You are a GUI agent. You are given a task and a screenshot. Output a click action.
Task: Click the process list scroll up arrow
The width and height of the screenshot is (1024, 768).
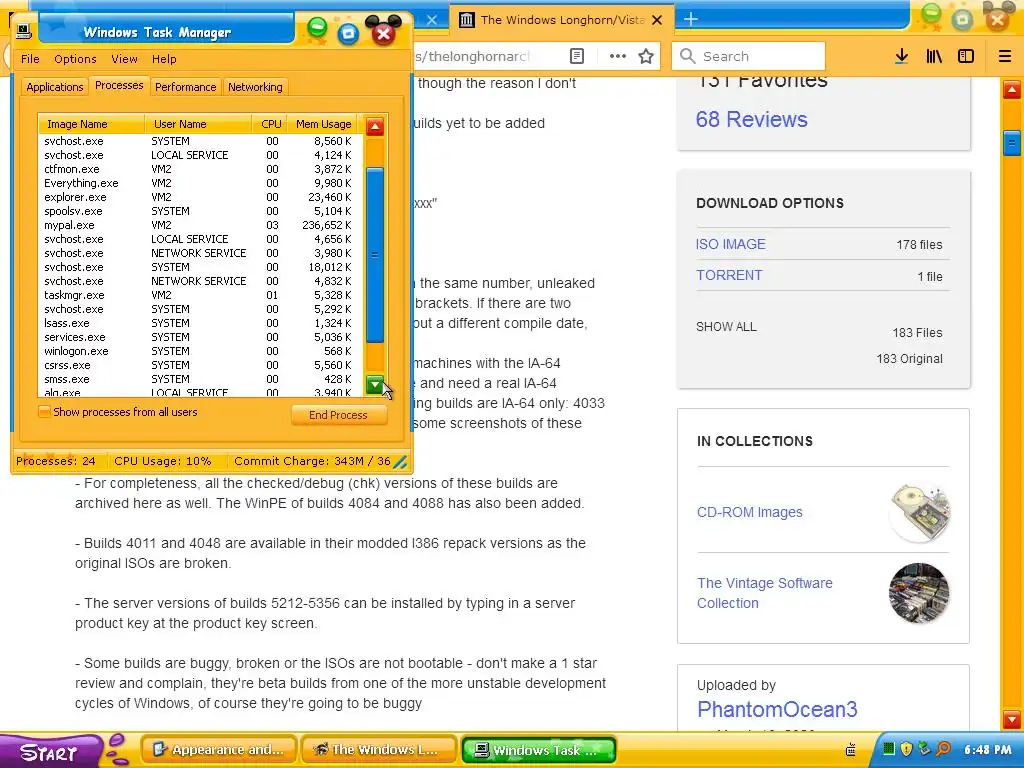coord(375,126)
